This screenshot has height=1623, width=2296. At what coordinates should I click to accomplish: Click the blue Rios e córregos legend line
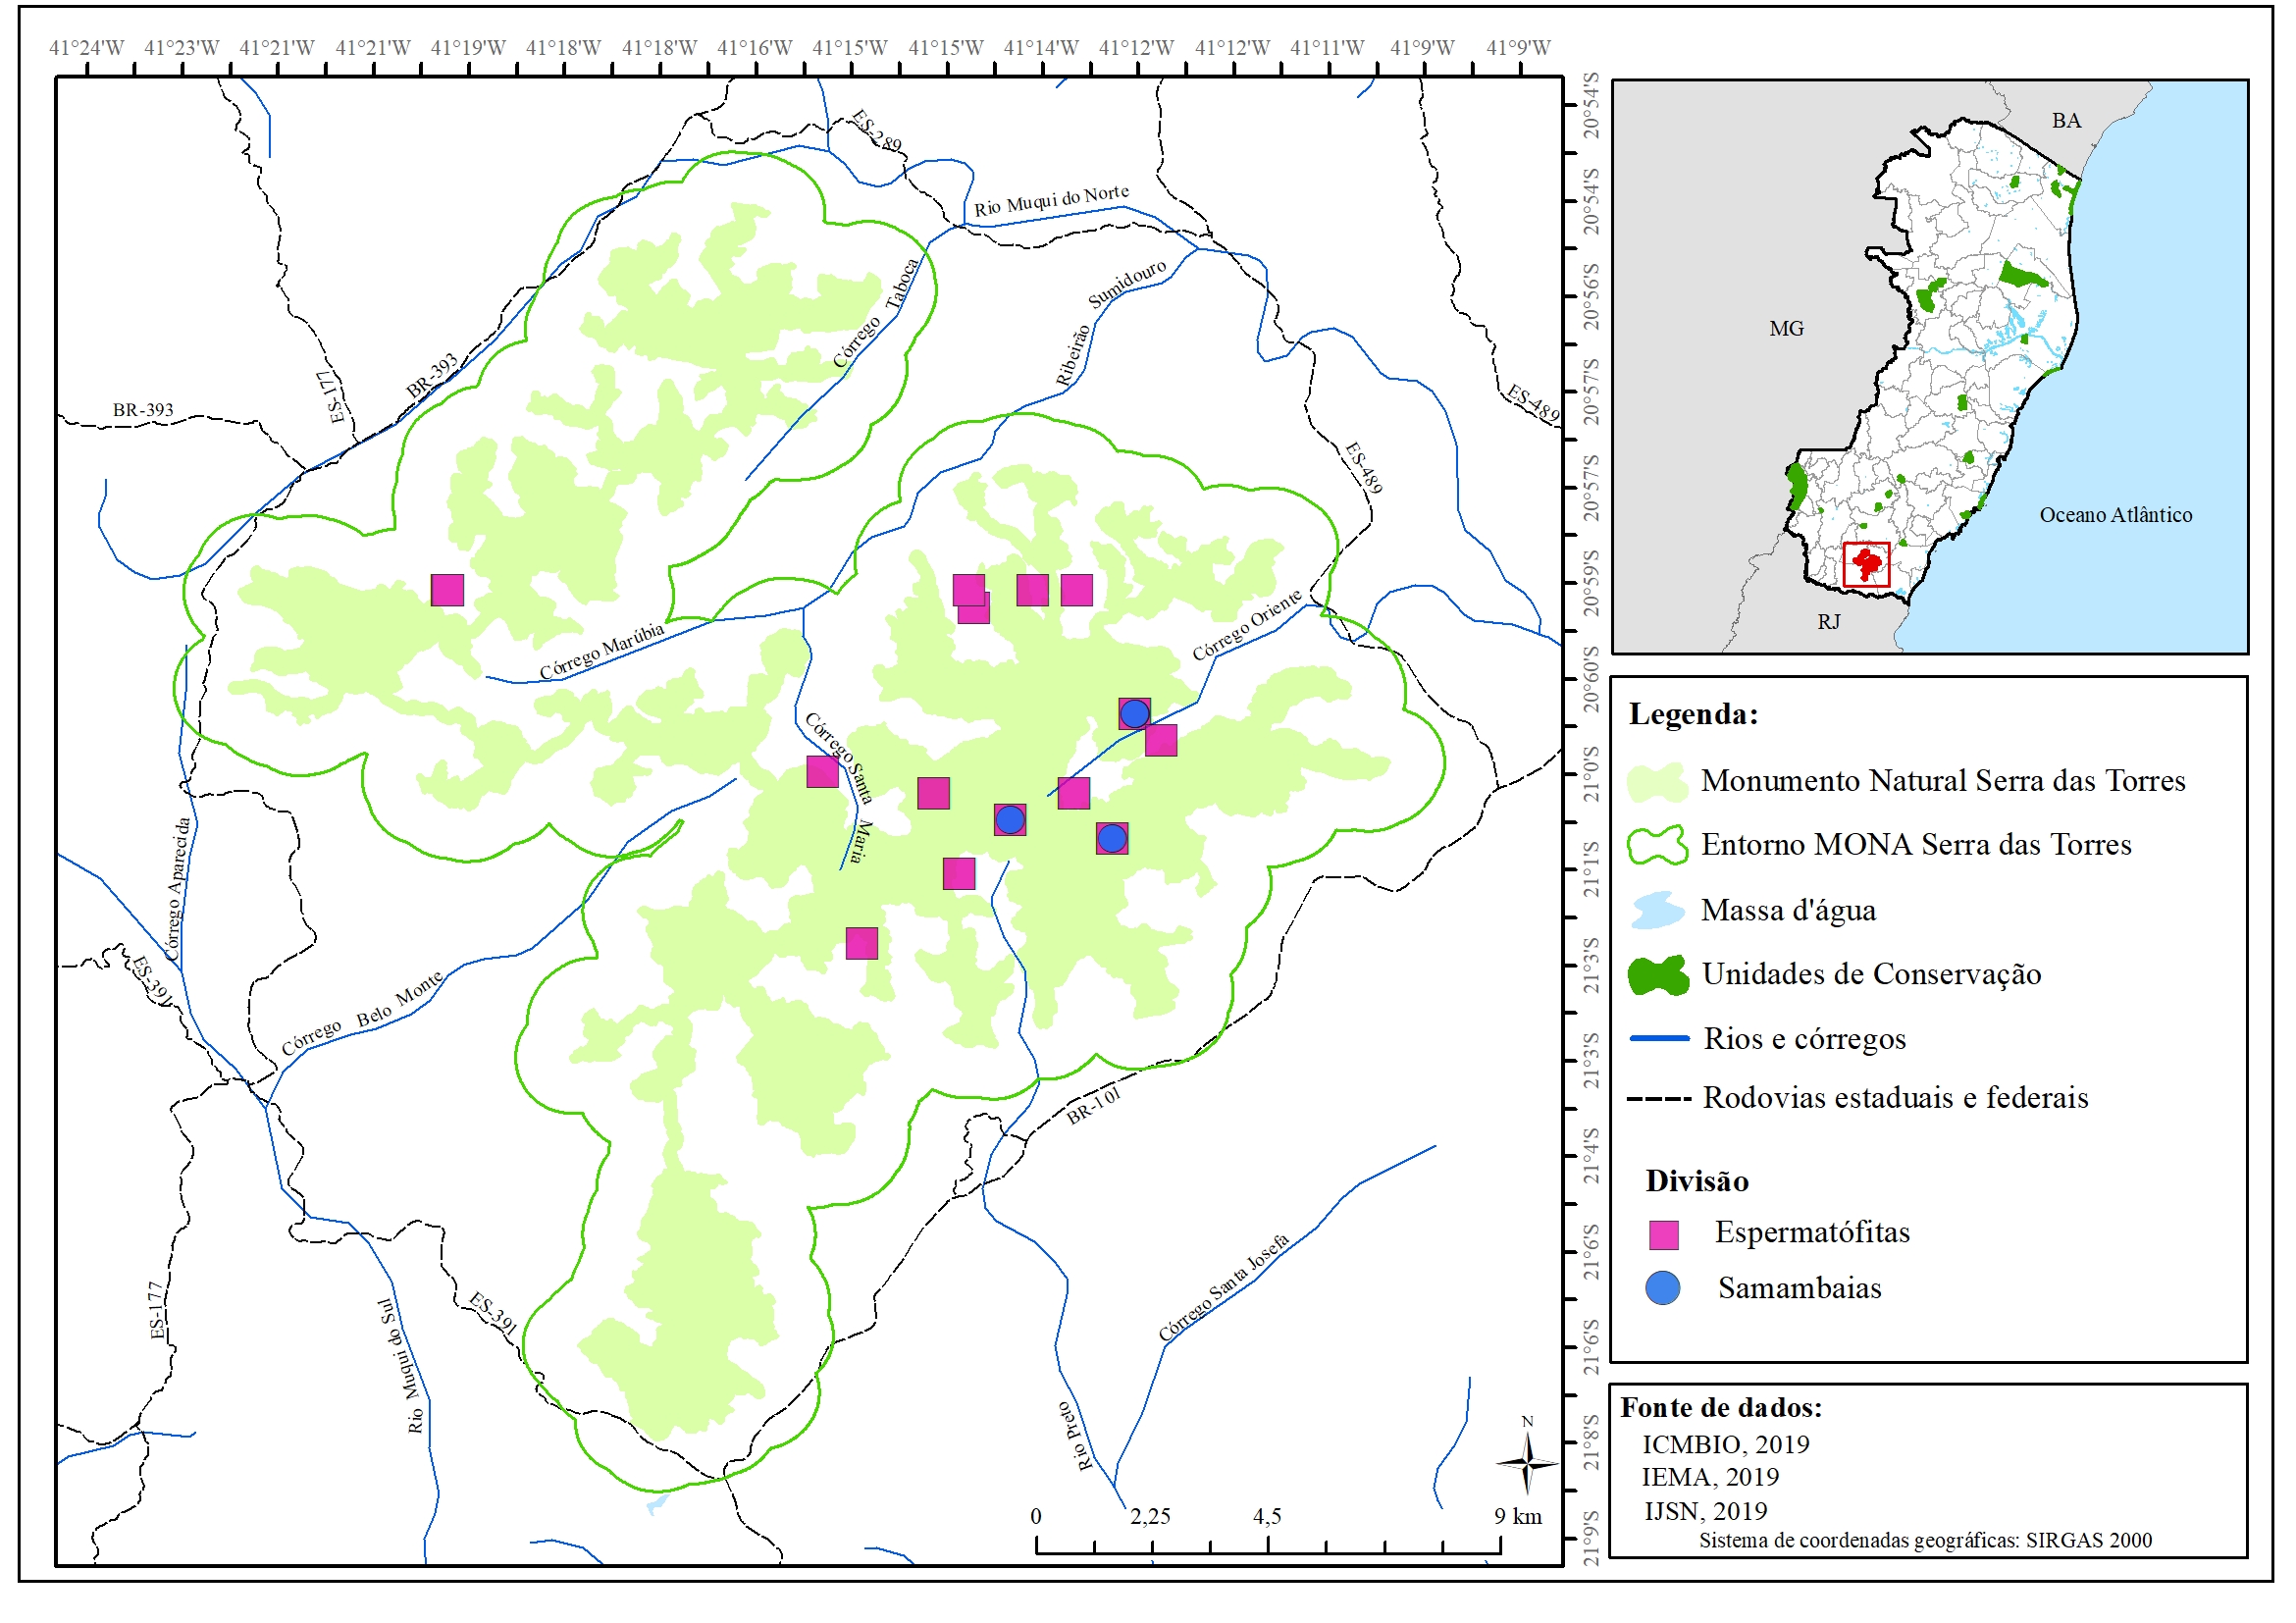[x=1659, y=1039]
